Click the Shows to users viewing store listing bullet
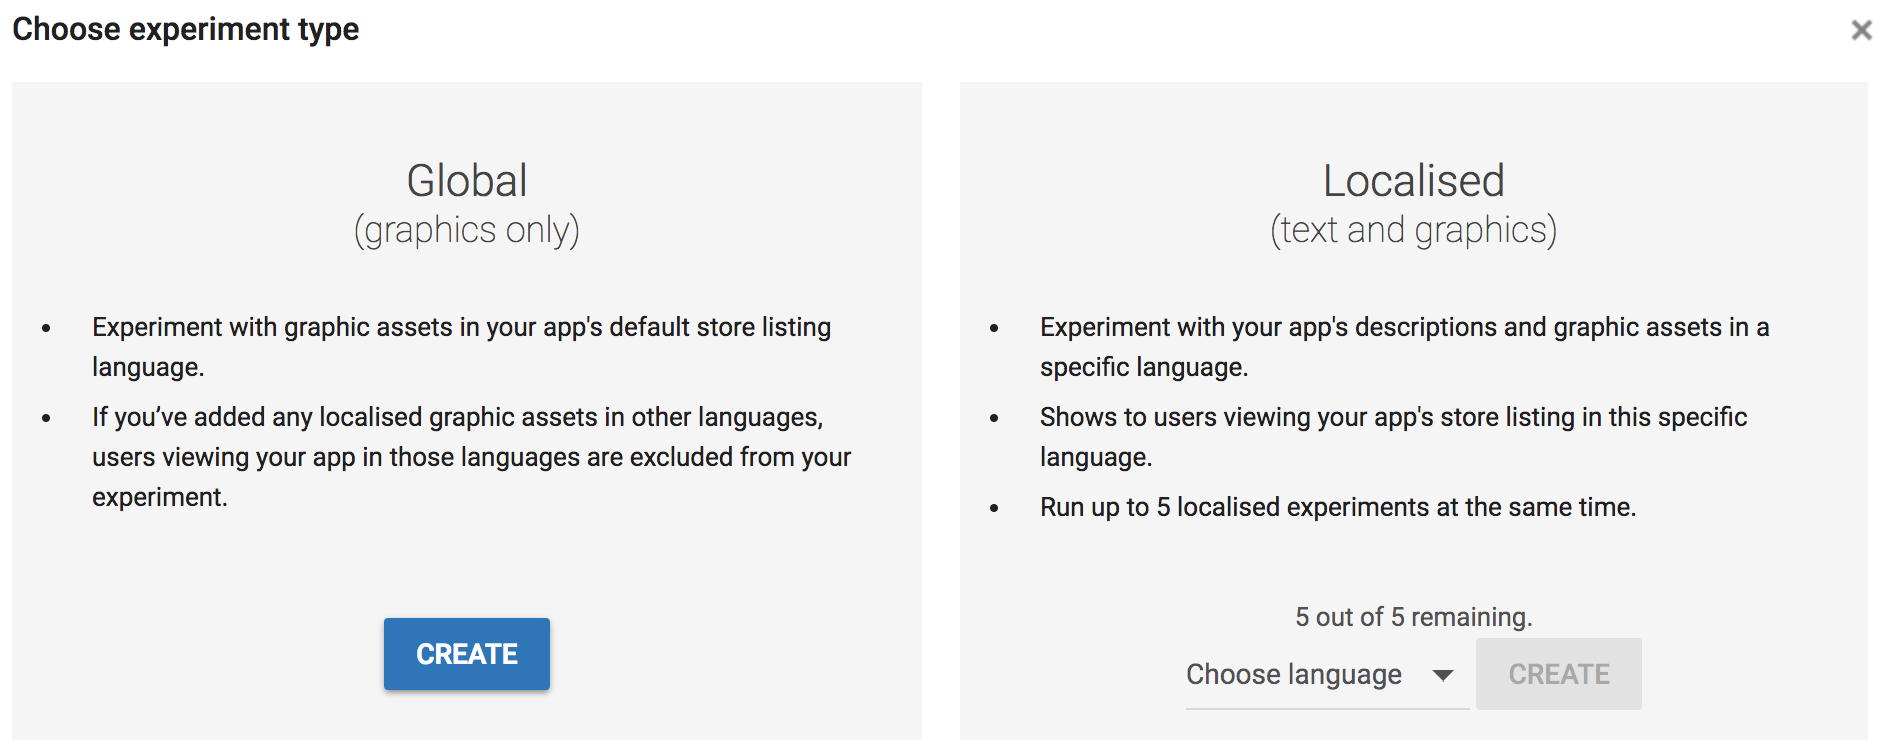This screenshot has height=756, width=1890. (1394, 437)
